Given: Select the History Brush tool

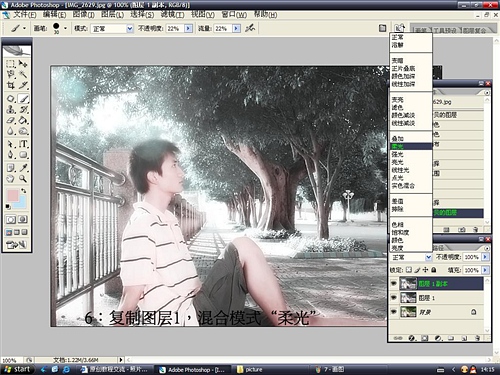Looking at the screenshot, I should (23, 110).
